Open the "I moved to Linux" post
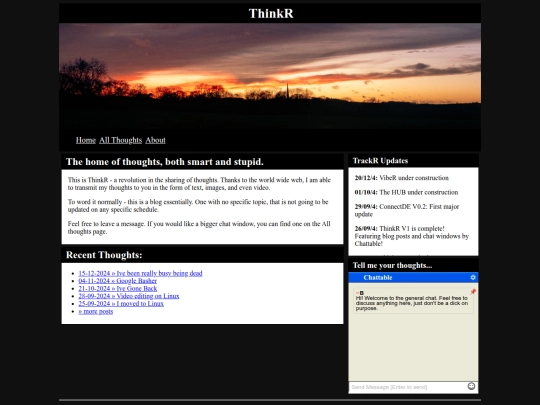Screen dimensions: 540x405 click(x=121, y=303)
